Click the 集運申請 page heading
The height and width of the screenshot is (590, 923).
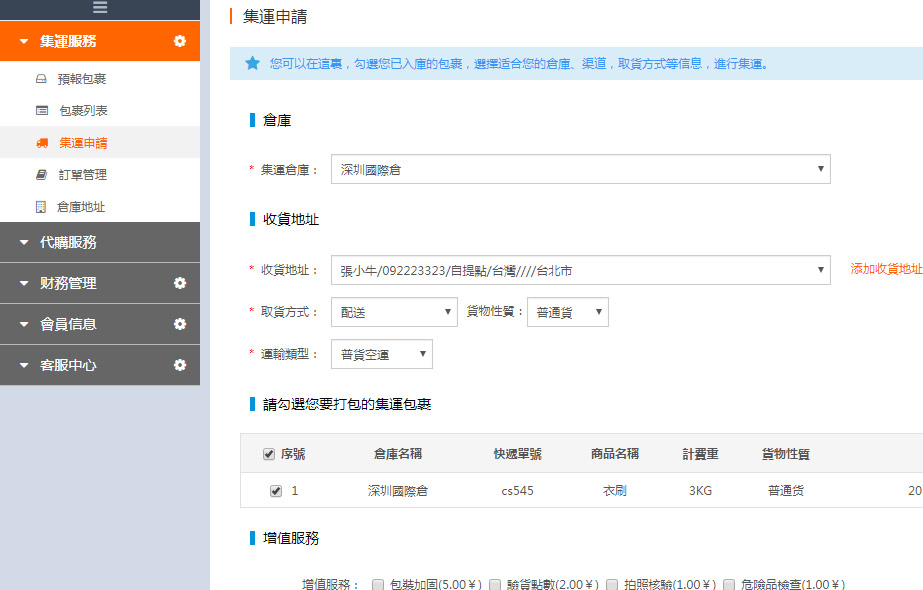[275, 16]
